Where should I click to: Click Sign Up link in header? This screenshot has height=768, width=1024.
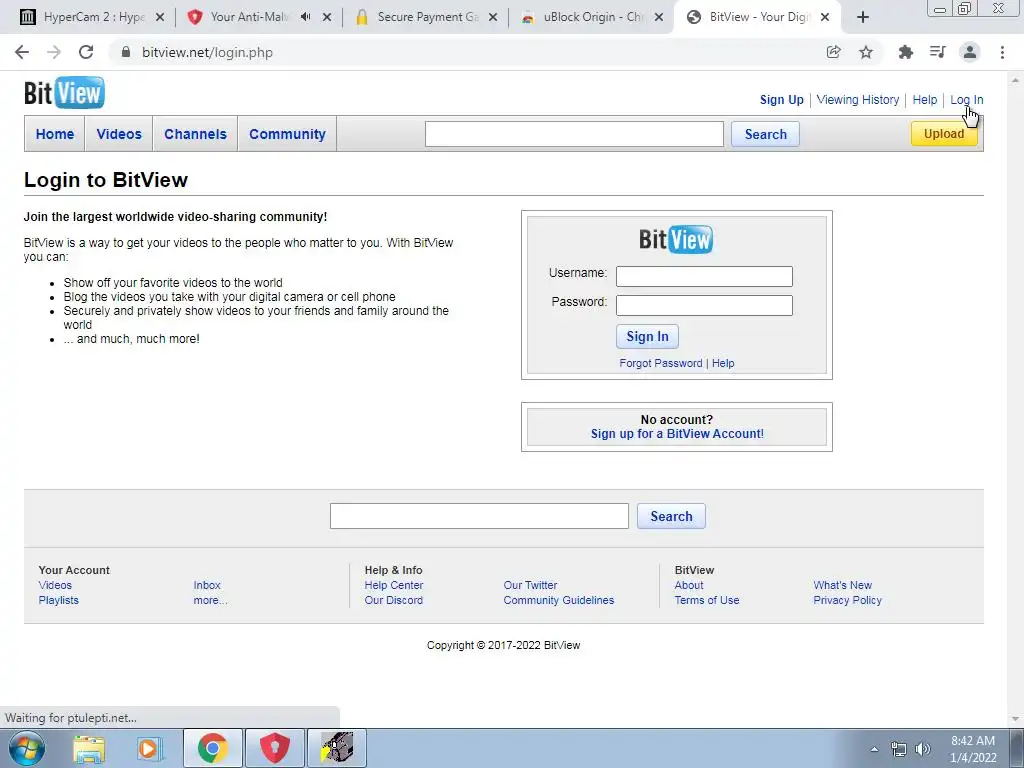pyautogui.click(x=782, y=100)
